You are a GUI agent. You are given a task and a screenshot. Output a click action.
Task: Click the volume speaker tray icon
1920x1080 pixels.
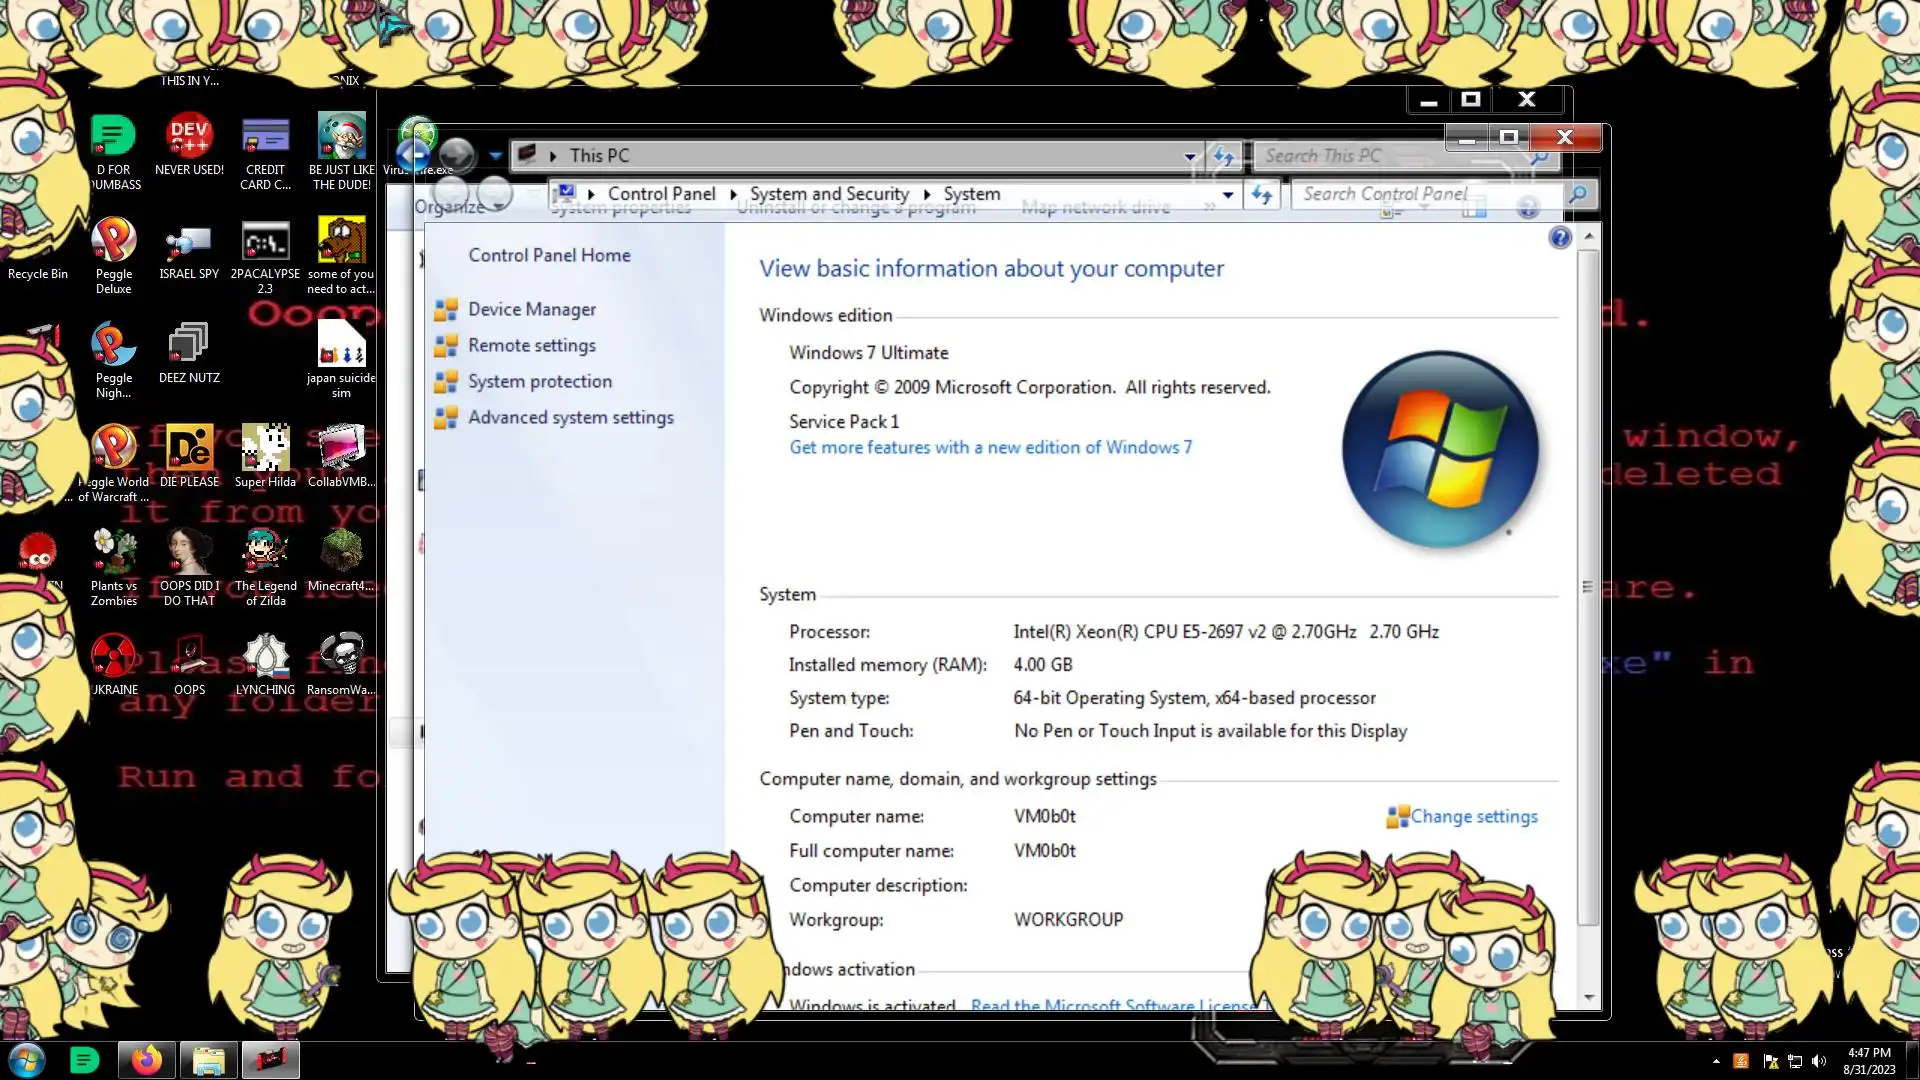tap(1819, 1062)
